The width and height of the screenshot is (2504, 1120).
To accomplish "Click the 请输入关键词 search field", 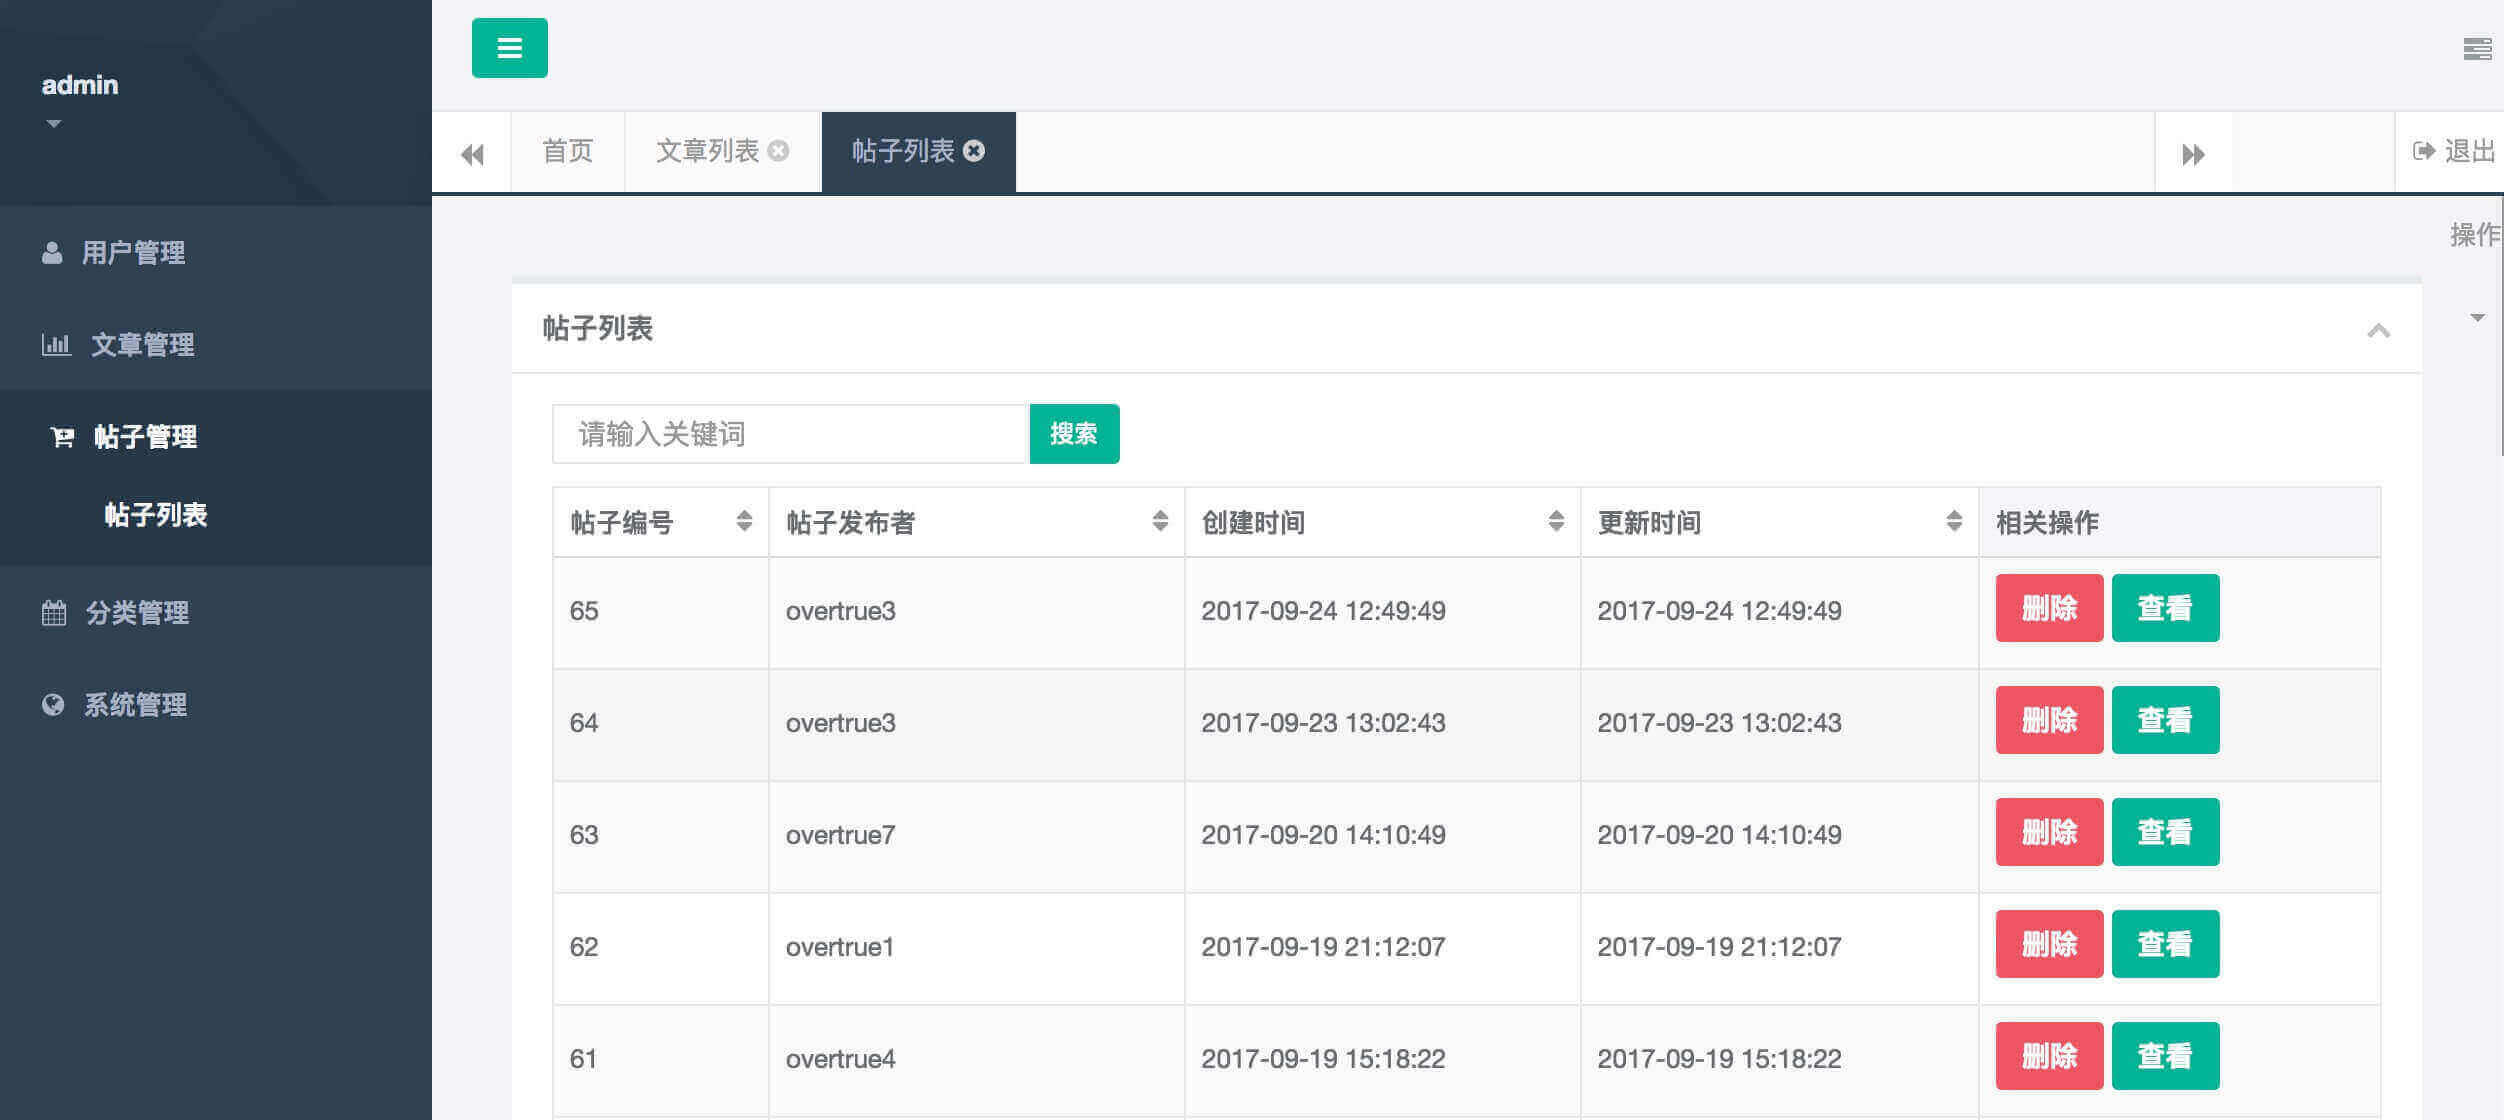I will tap(790, 434).
